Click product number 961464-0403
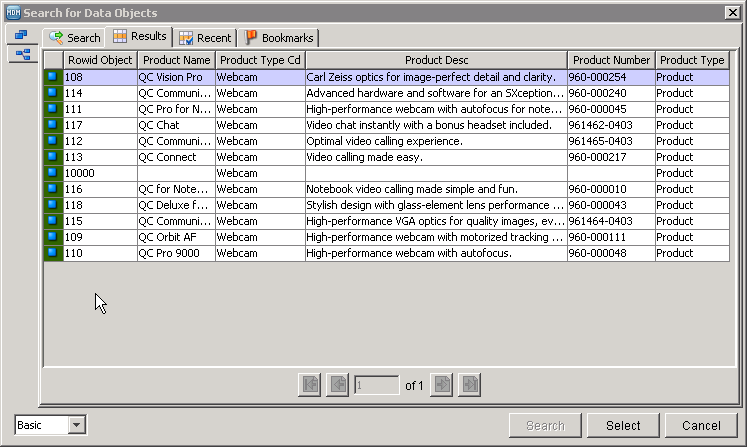Image resolution: width=747 pixels, height=447 pixels. coord(611,222)
